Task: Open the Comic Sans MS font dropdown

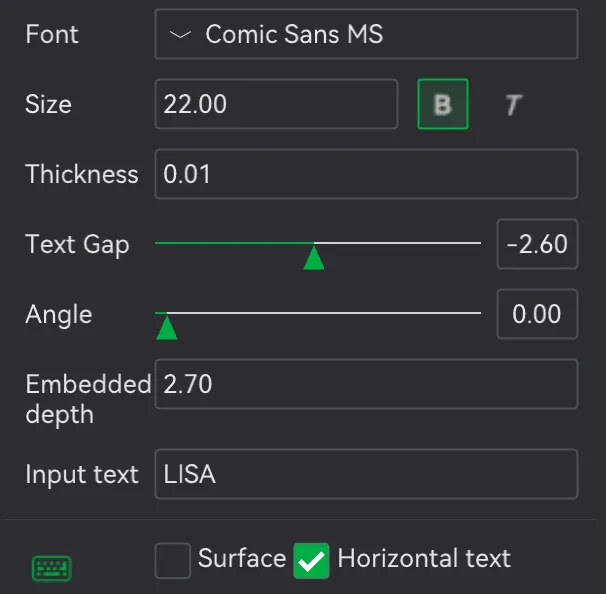Action: click(x=366, y=34)
